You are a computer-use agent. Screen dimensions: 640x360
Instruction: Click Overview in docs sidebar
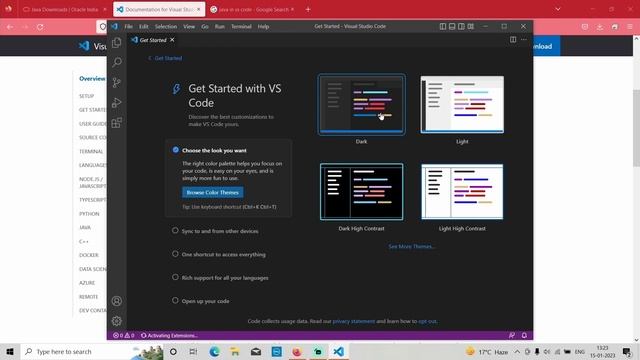(x=92, y=78)
